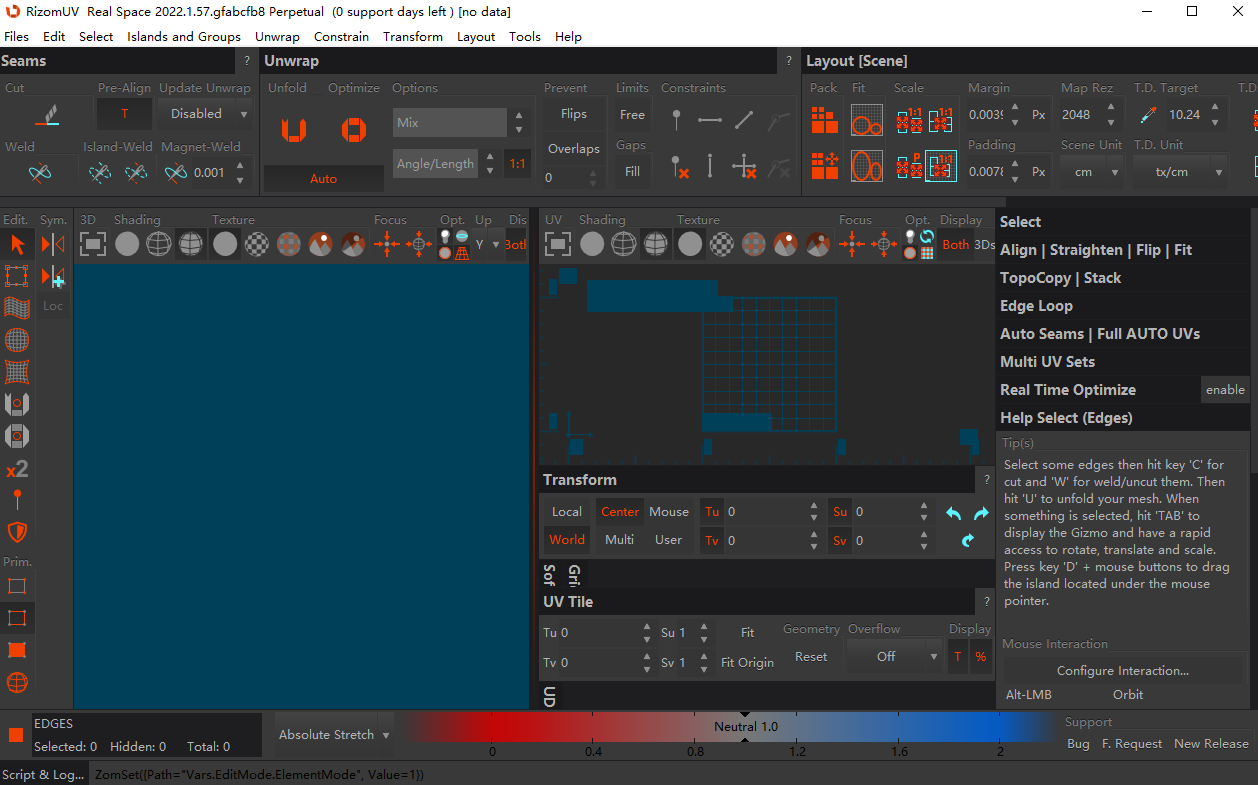Open the Update Unwrap Disabled dropdown

(x=206, y=114)
